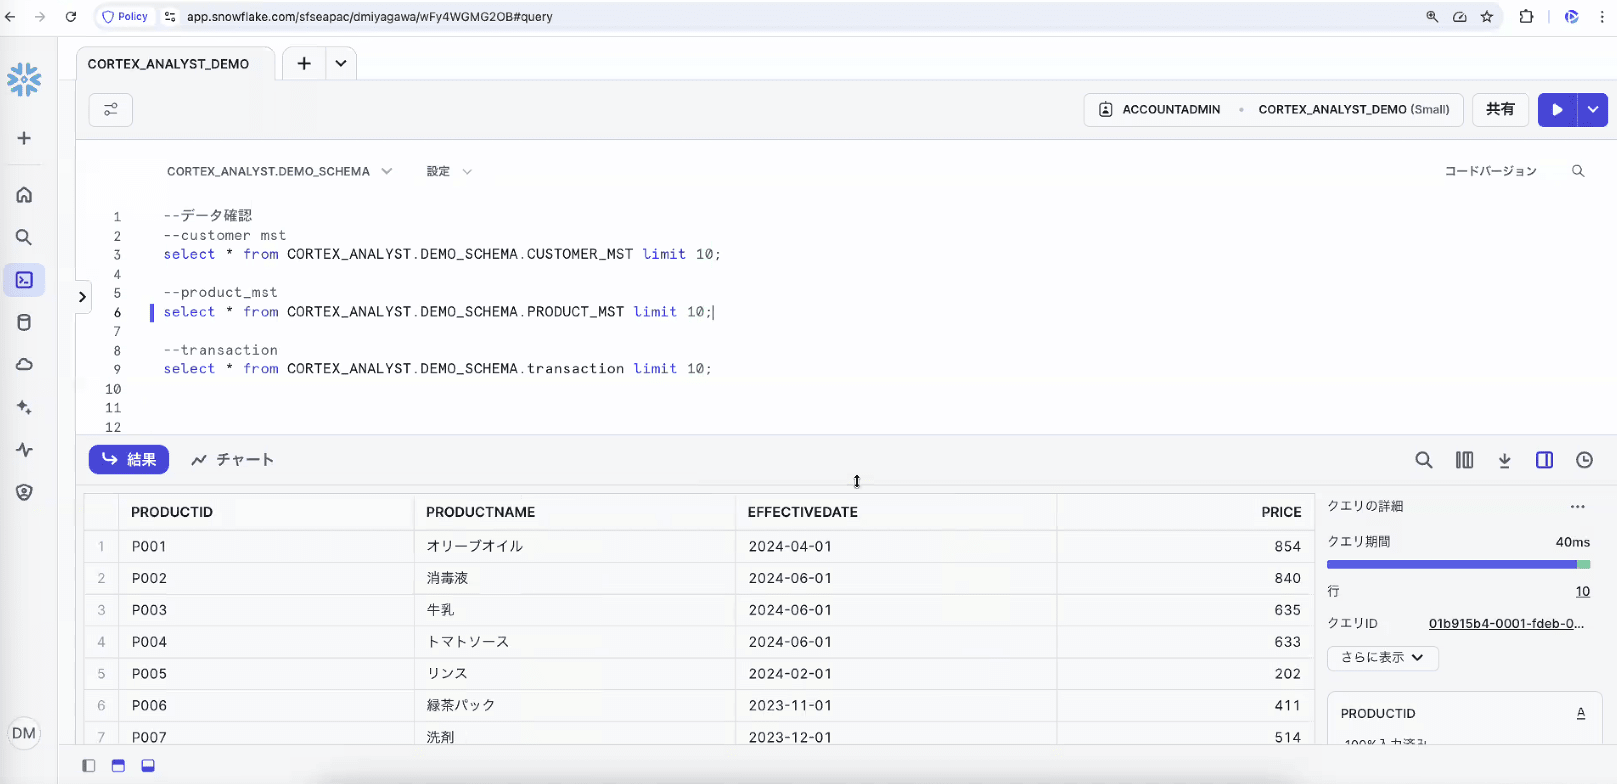Select cell P005
This screenshot has width=1617, height=784.
click(149, 674)
